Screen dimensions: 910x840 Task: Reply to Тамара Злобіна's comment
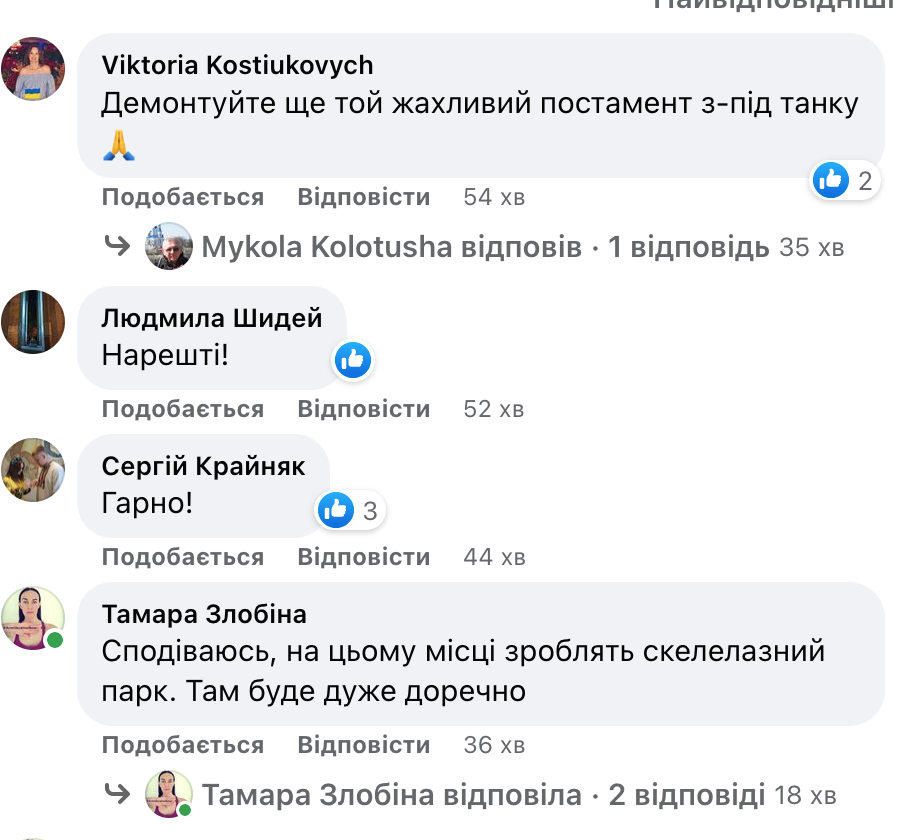click(364, 745)
